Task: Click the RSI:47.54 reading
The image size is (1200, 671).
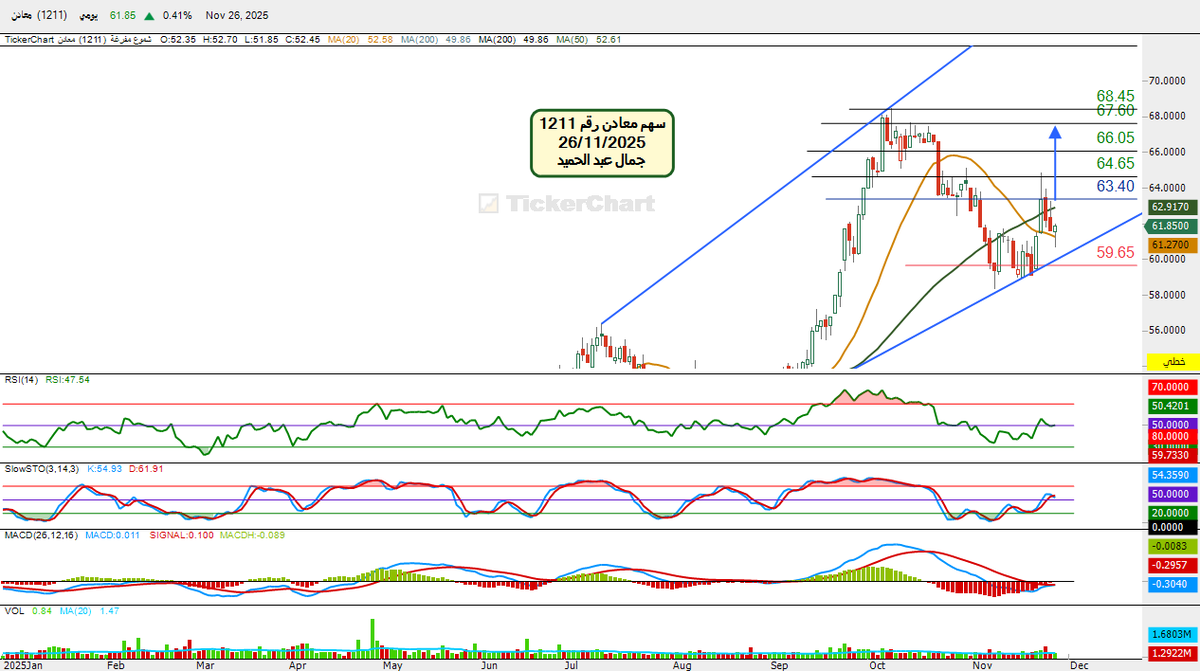Action: 68,380
